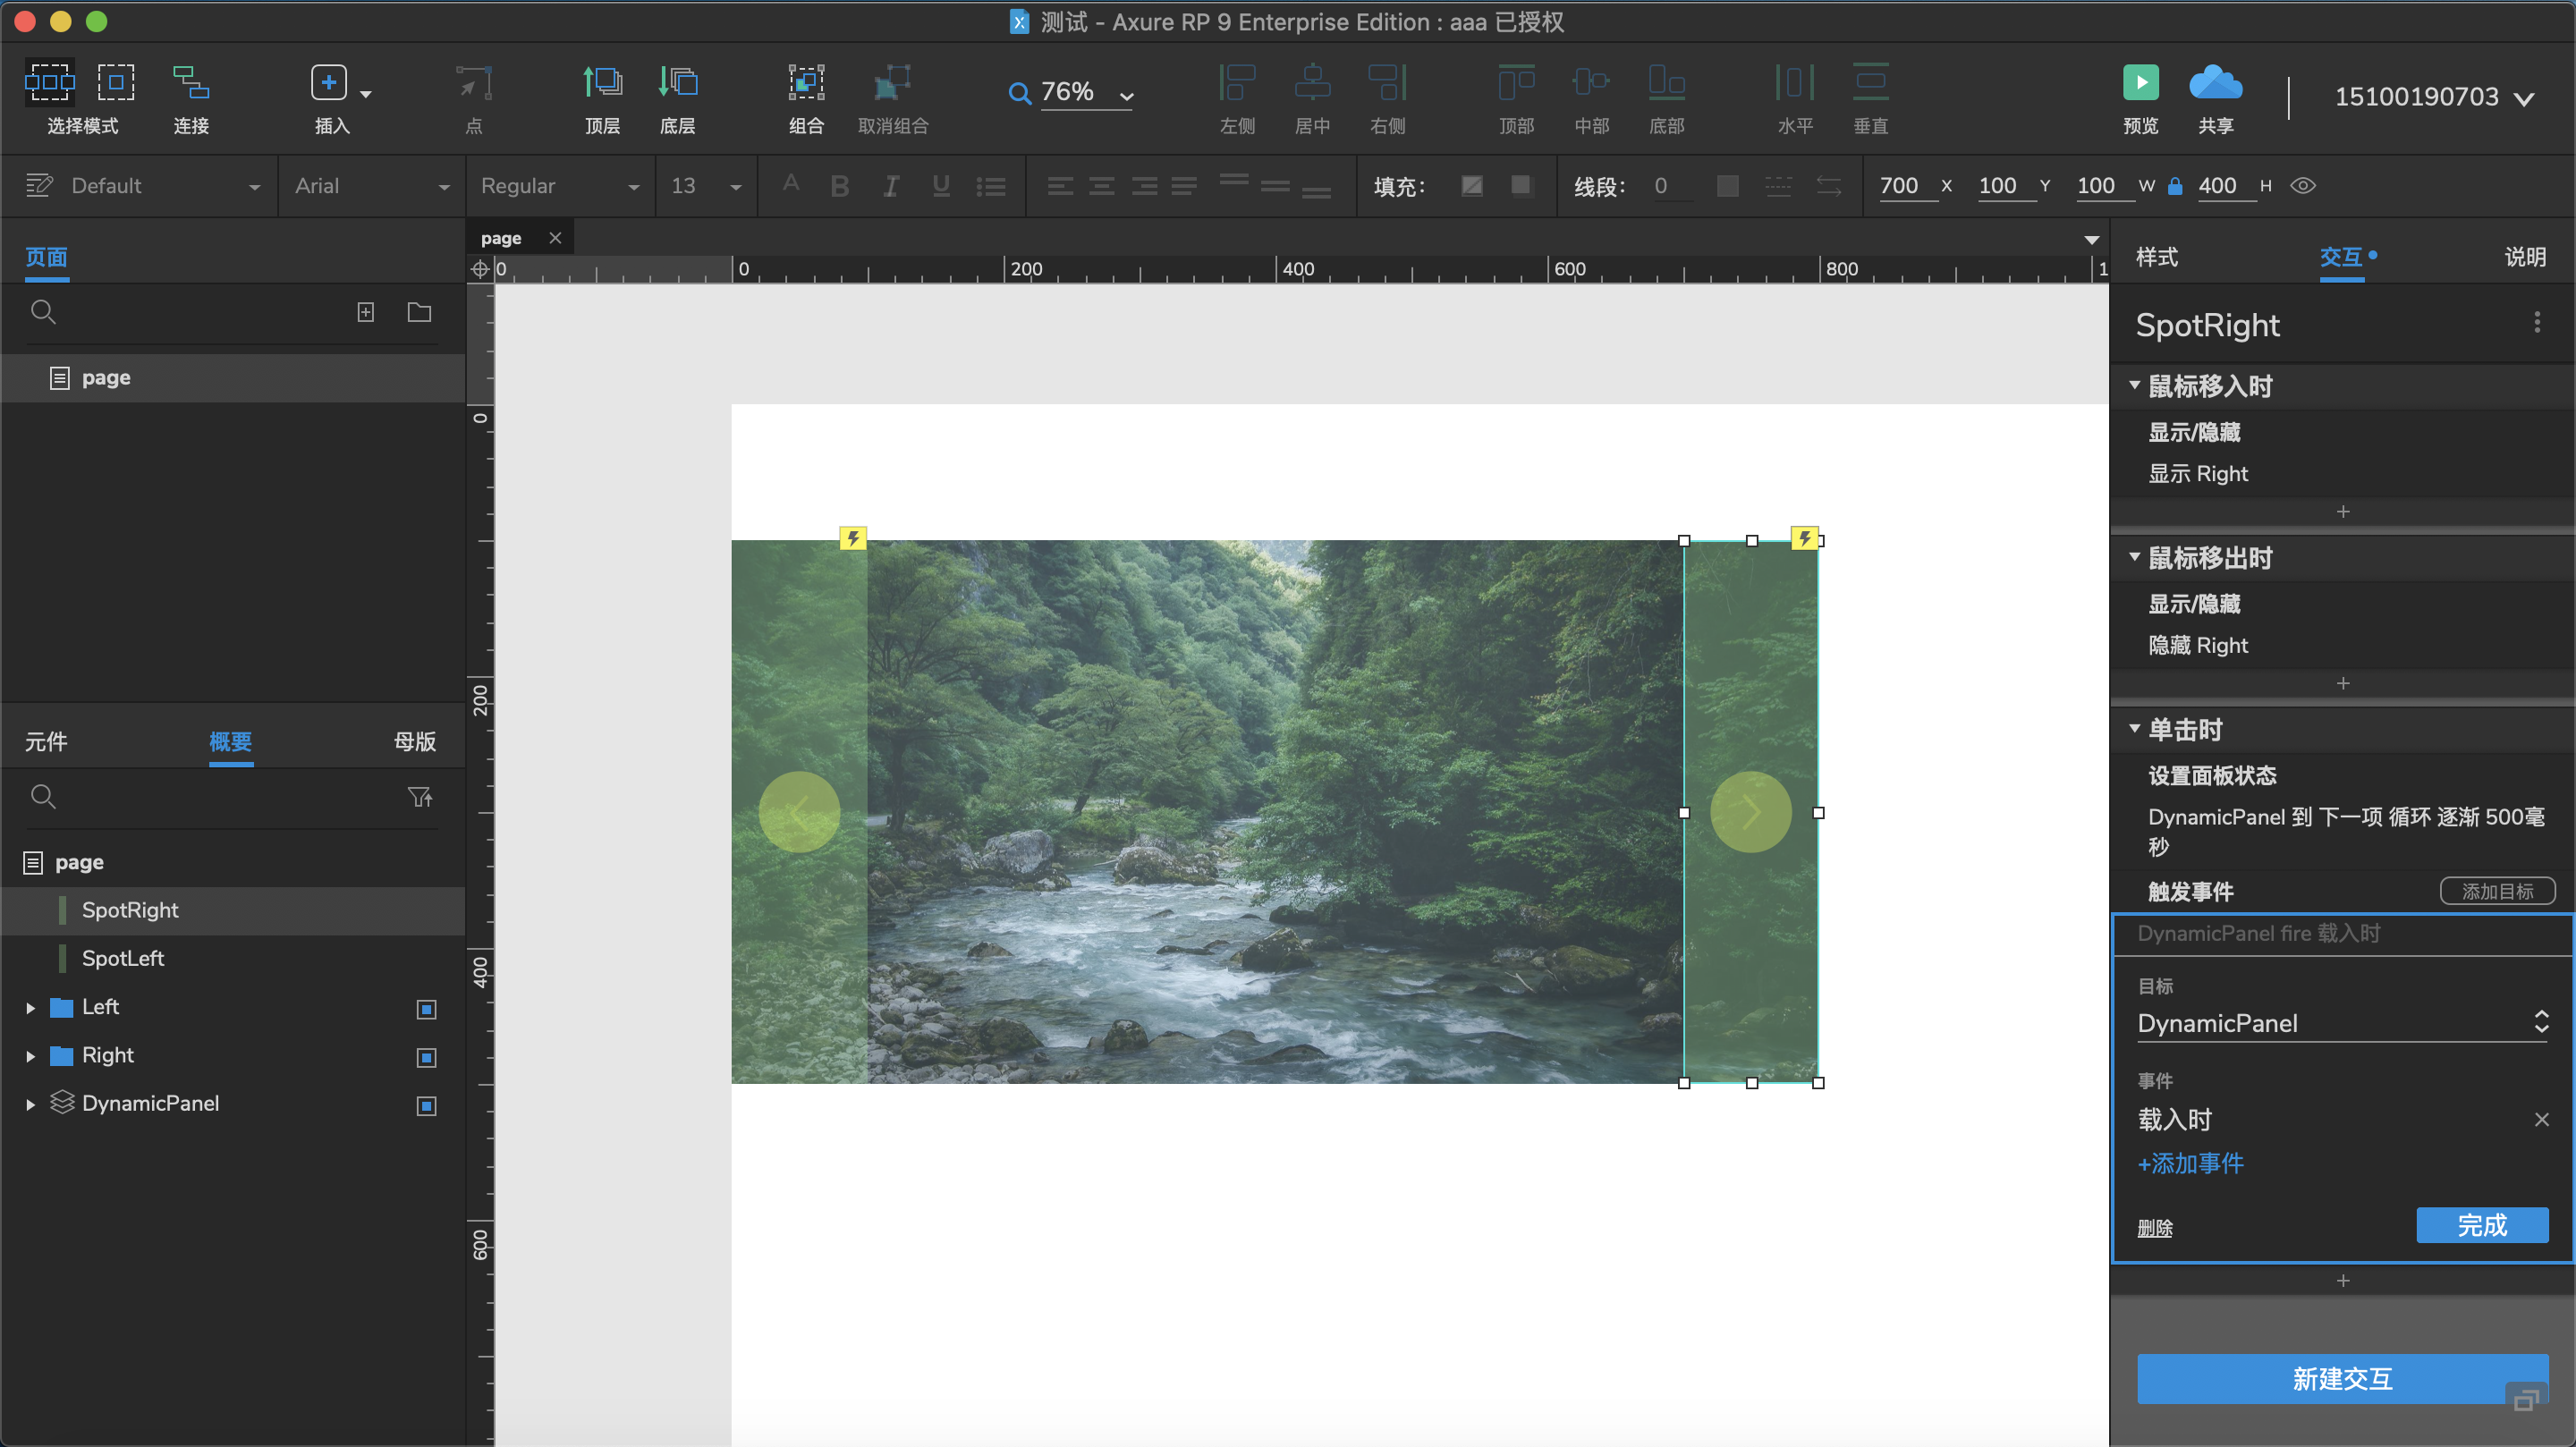Select the Connect tool icon
2576x1447 pixels.
click(x=190, y=83)
